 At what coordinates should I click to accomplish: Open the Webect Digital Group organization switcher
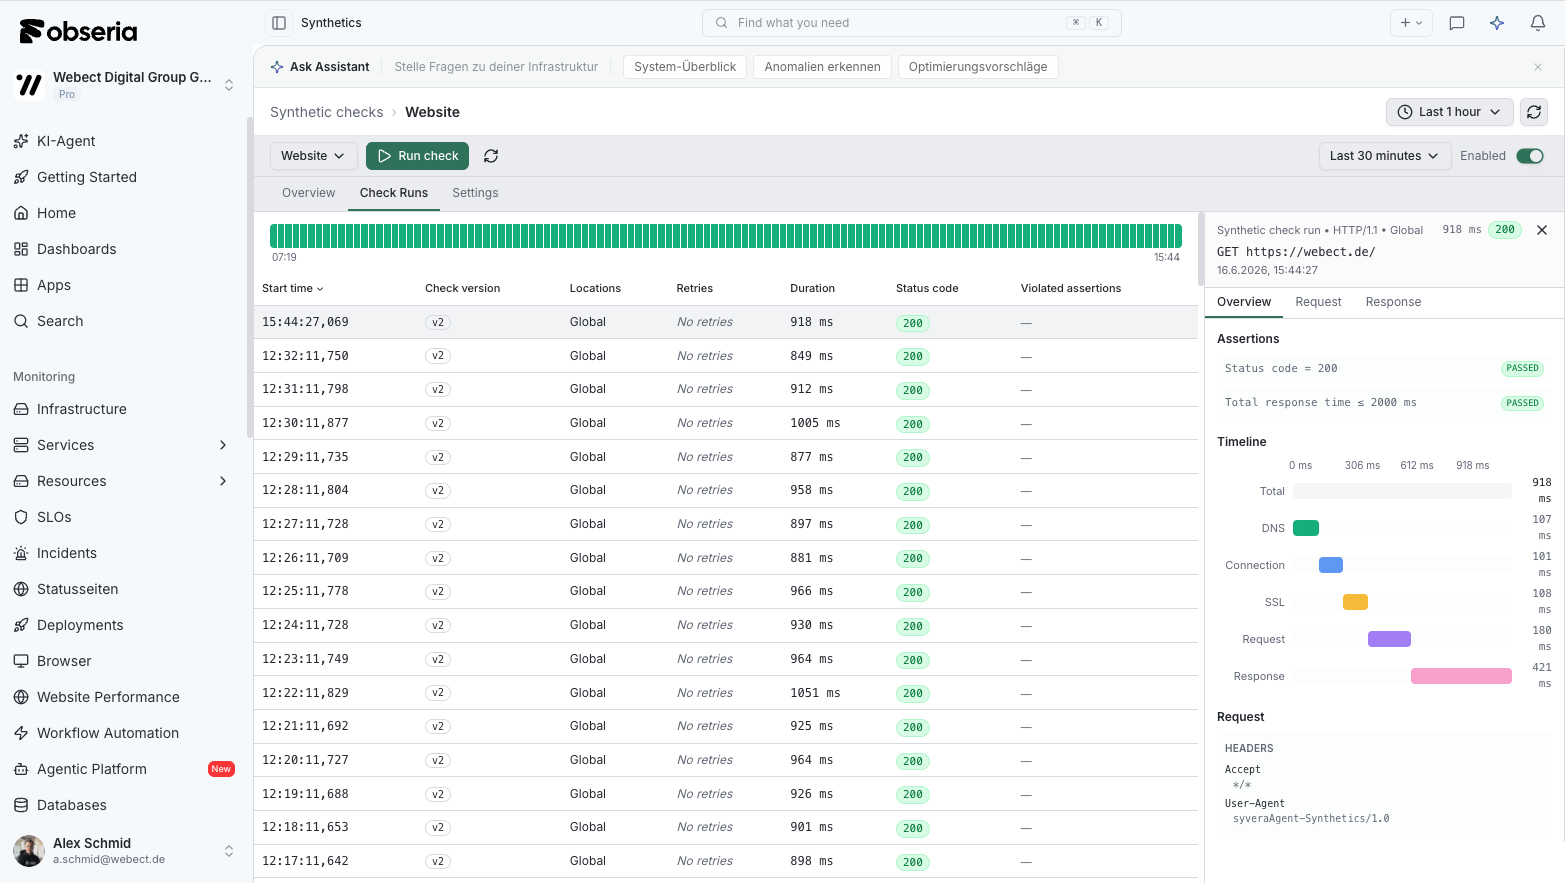tap(124, 85)
